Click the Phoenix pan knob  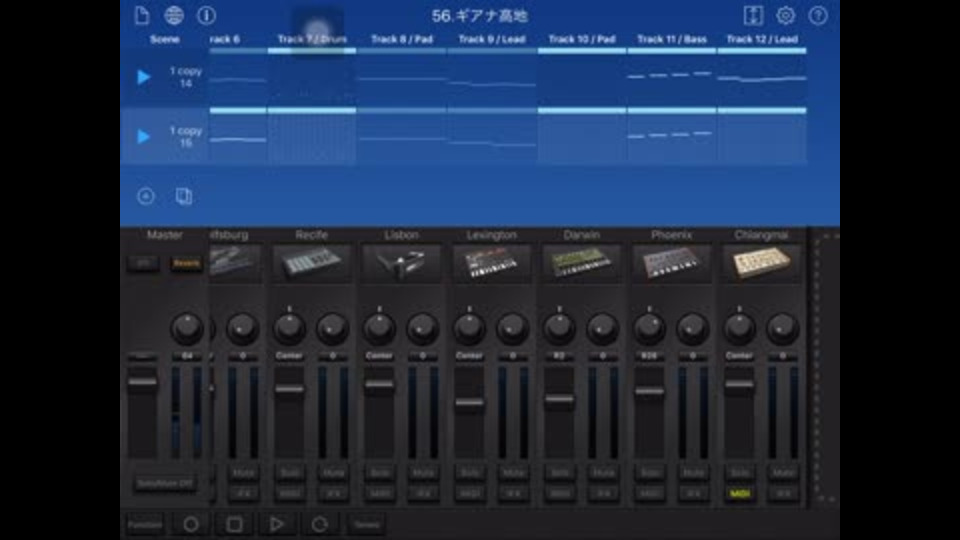click(649, 329)
